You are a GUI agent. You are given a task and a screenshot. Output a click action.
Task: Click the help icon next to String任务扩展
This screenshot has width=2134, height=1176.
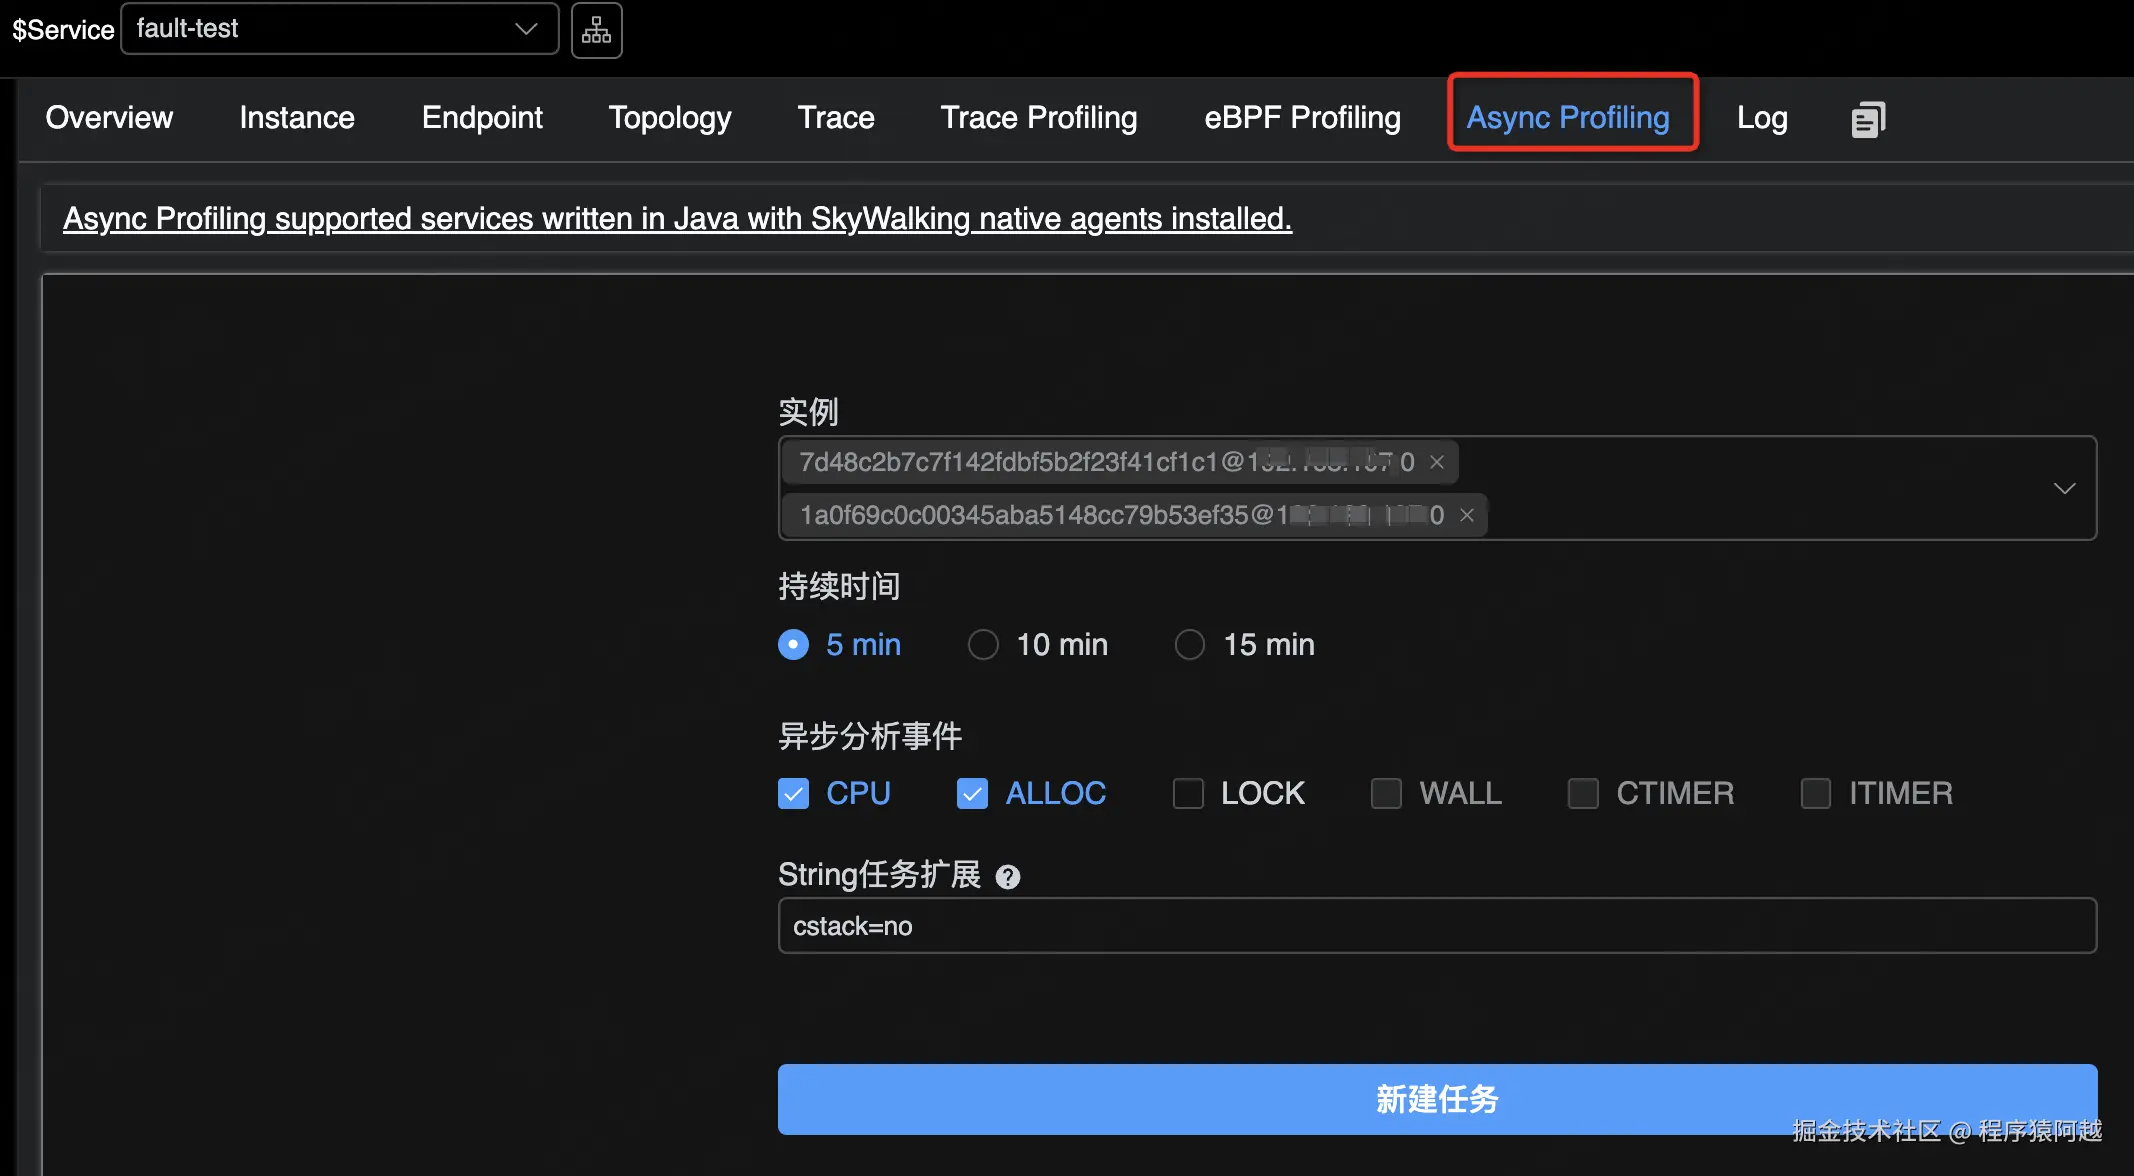(1007, 877)
